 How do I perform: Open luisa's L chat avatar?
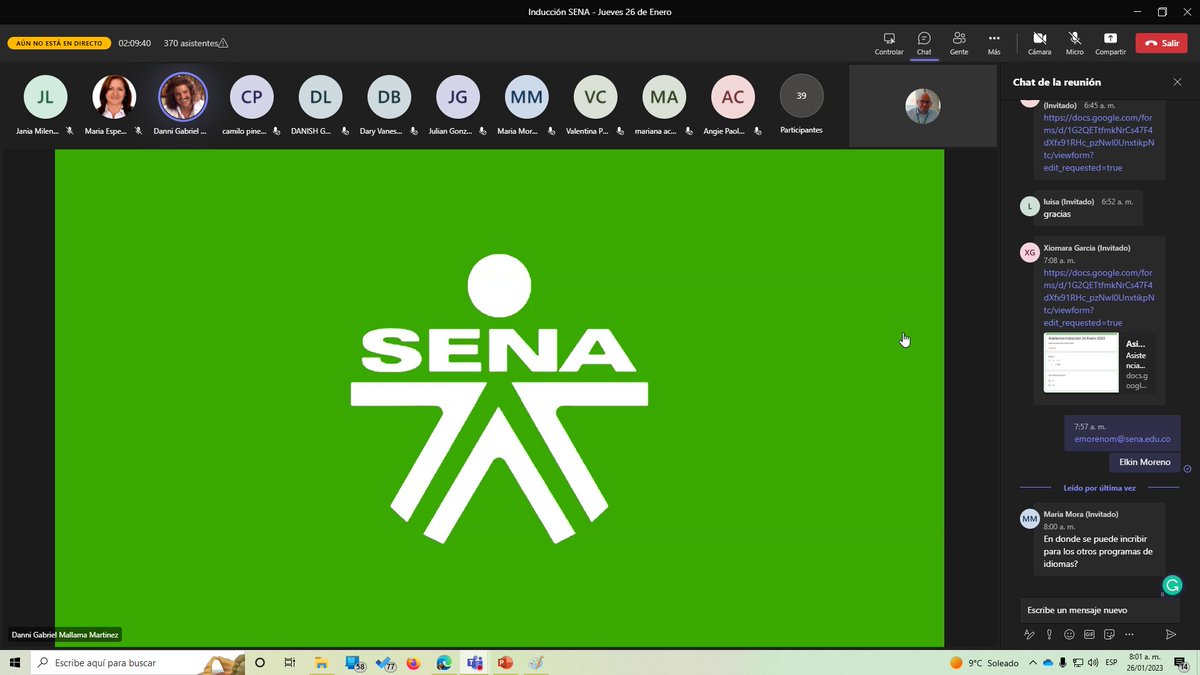tap(1029, 206)
